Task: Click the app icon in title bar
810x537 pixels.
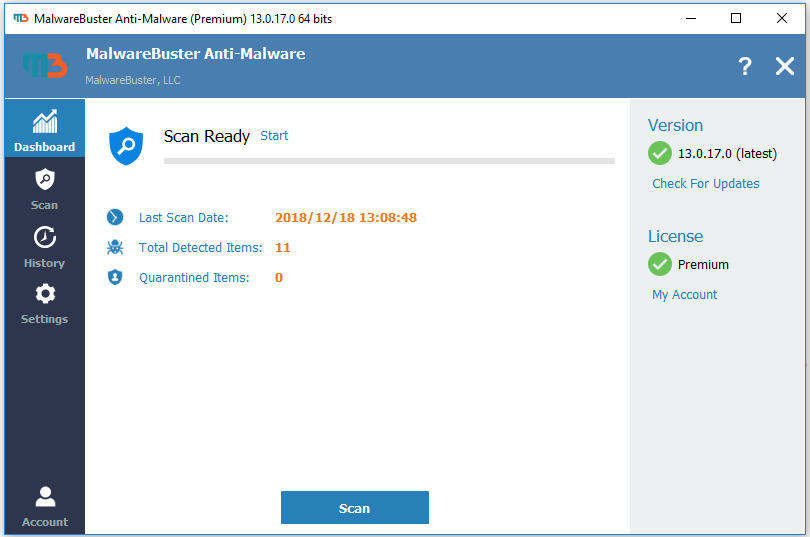Action: click(x=21, y=19)
